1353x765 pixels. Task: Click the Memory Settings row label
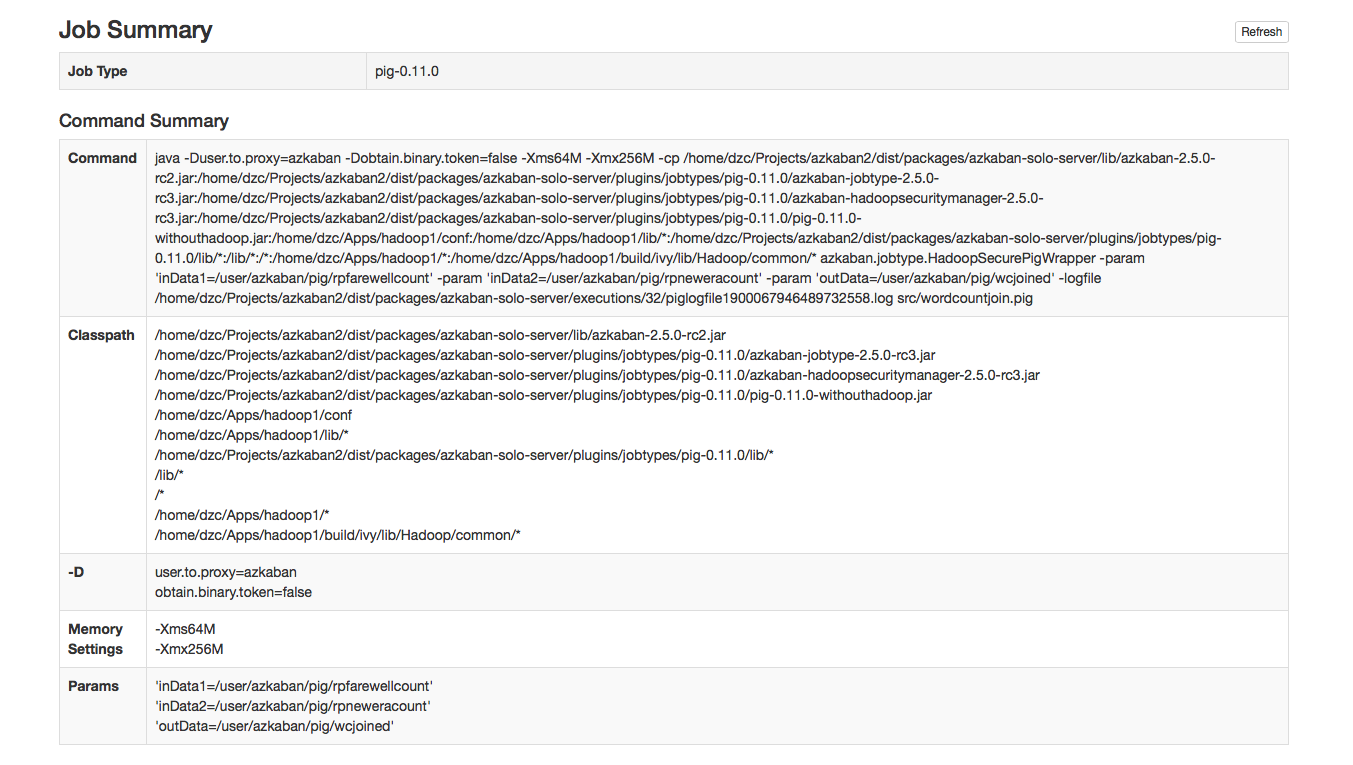[x=95, y=639]
